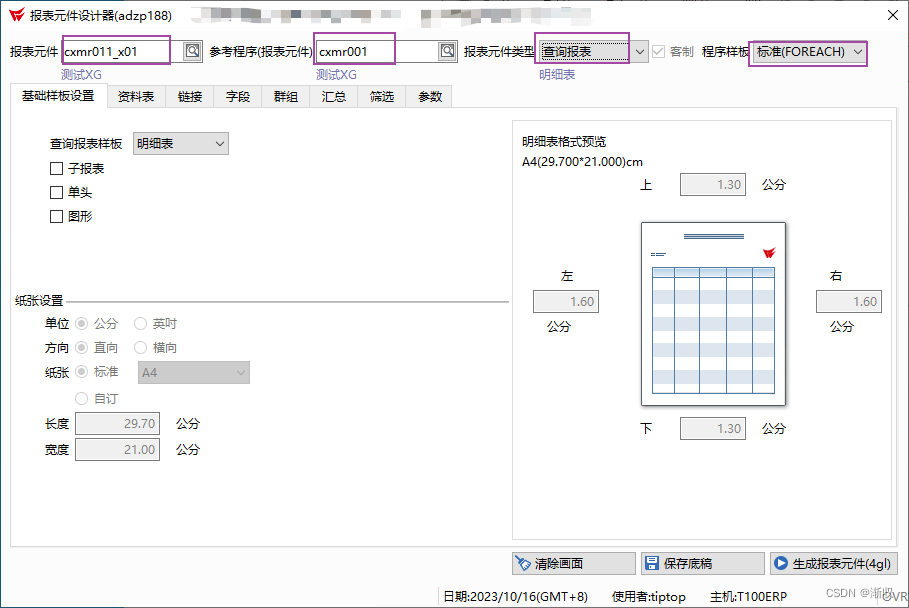This screenshot has width=909, height=608.
Task: Open the 报表元件类型 dropdown showing 查询报表
Action: [637, 50]
